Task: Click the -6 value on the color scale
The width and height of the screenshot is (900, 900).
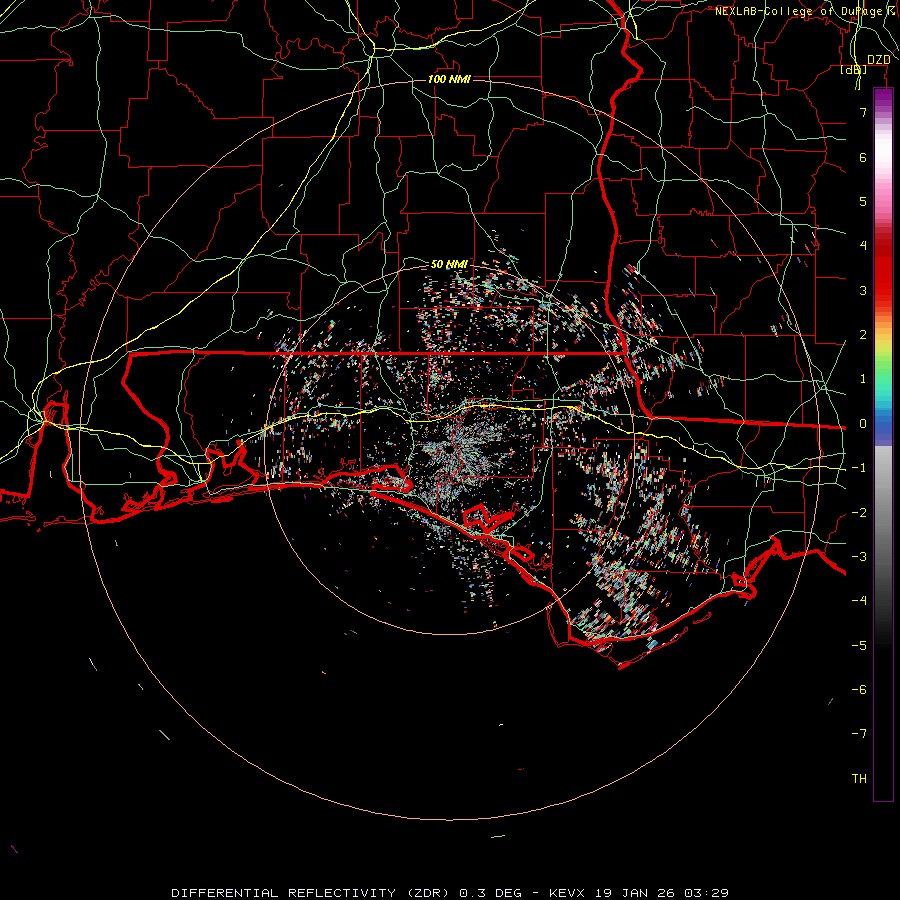Action: [x=859, y=690]
